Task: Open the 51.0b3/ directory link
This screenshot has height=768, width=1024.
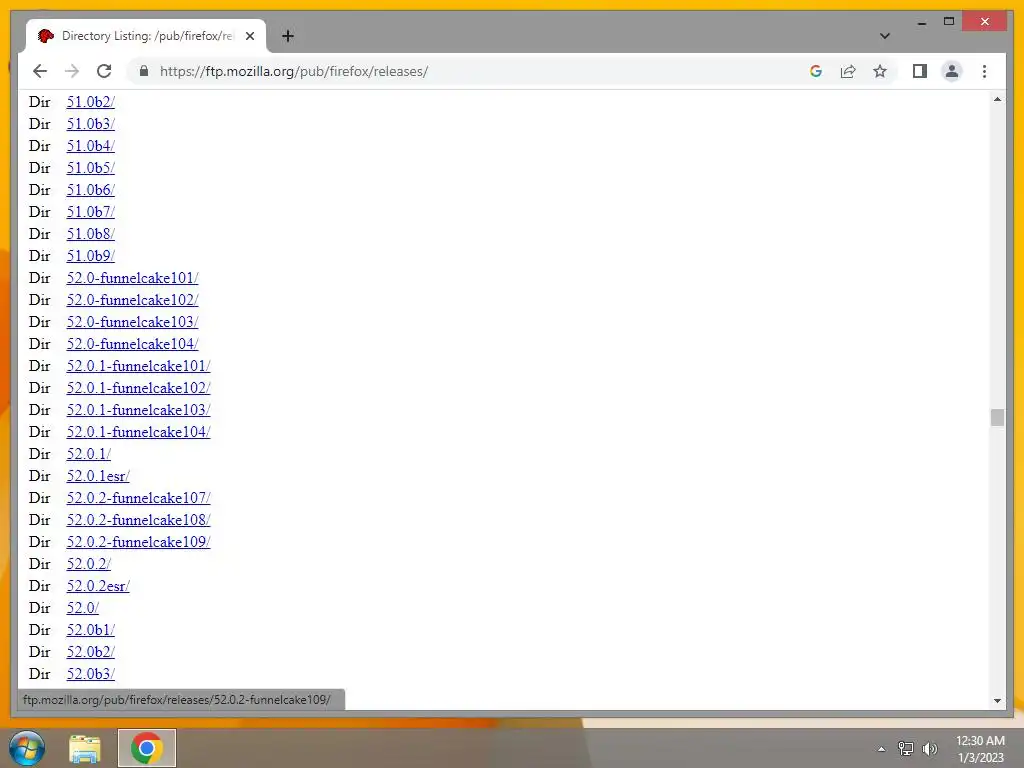Action: [90, 124]
